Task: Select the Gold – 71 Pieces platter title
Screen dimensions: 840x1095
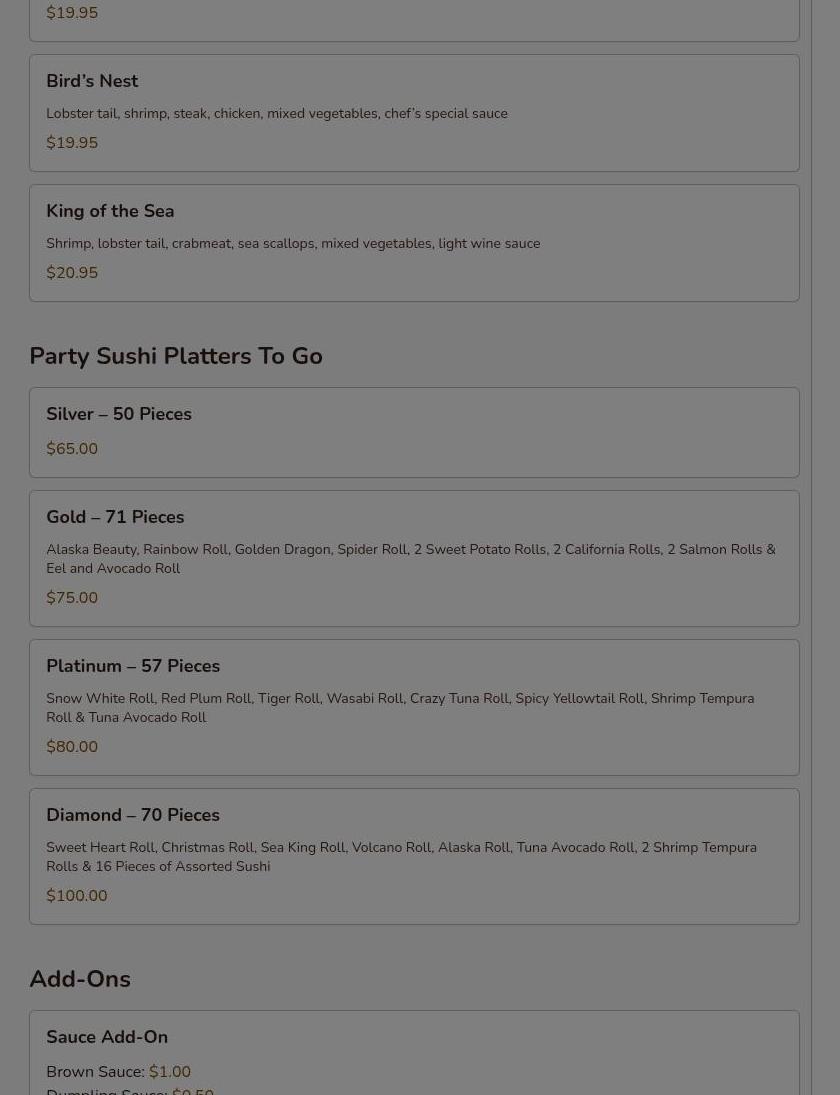Action: point(115,517)
